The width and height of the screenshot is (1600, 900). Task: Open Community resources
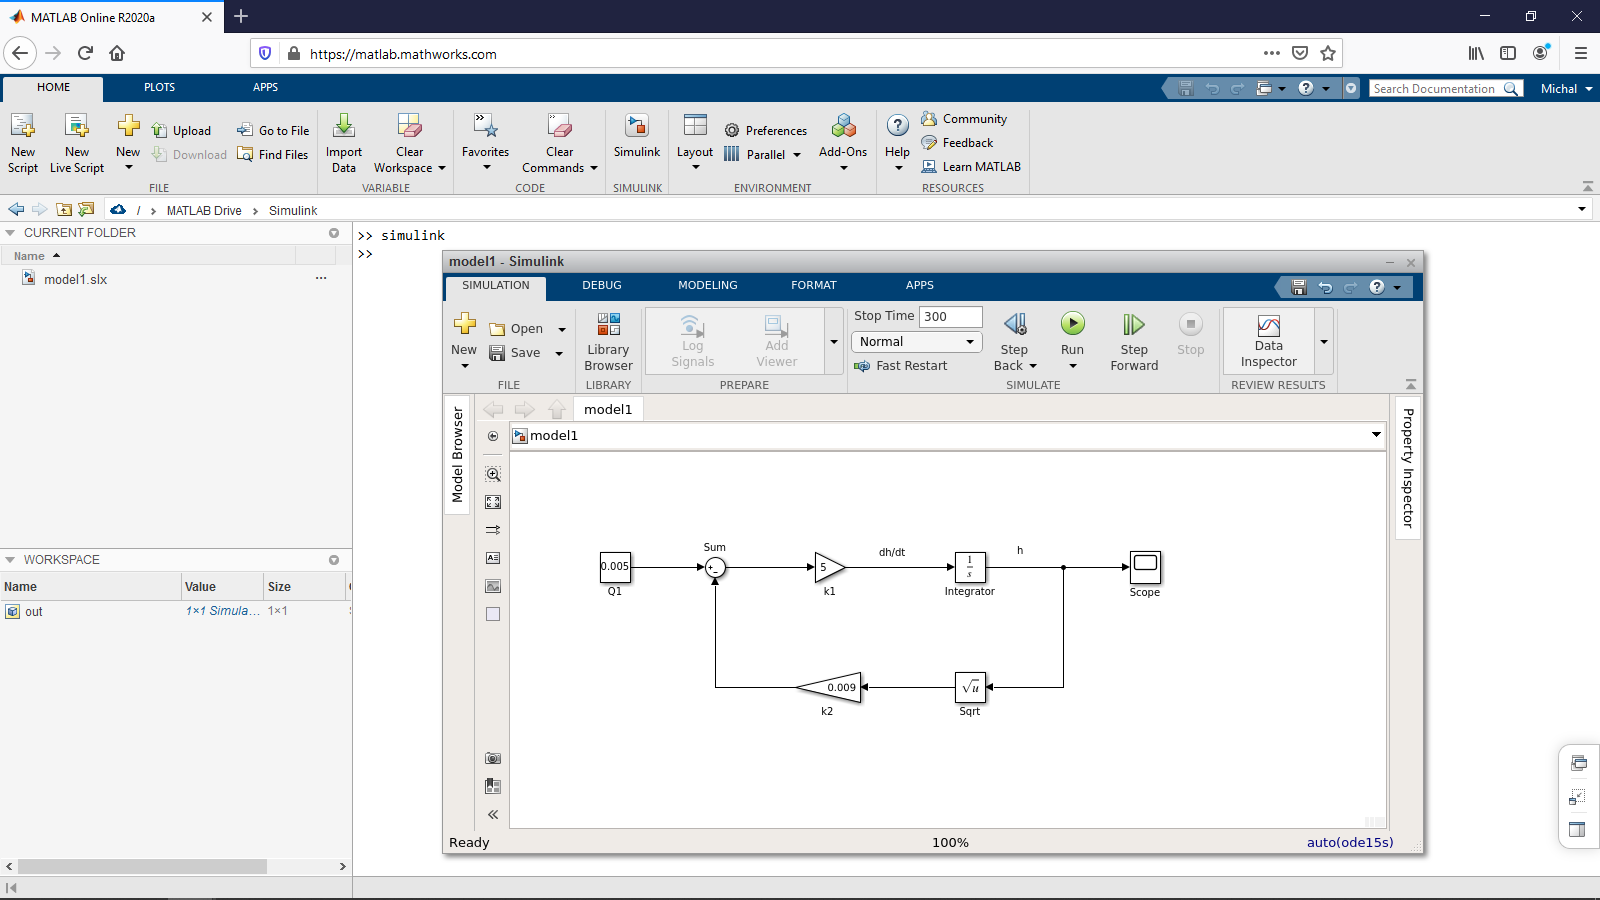tap(964, 118)
